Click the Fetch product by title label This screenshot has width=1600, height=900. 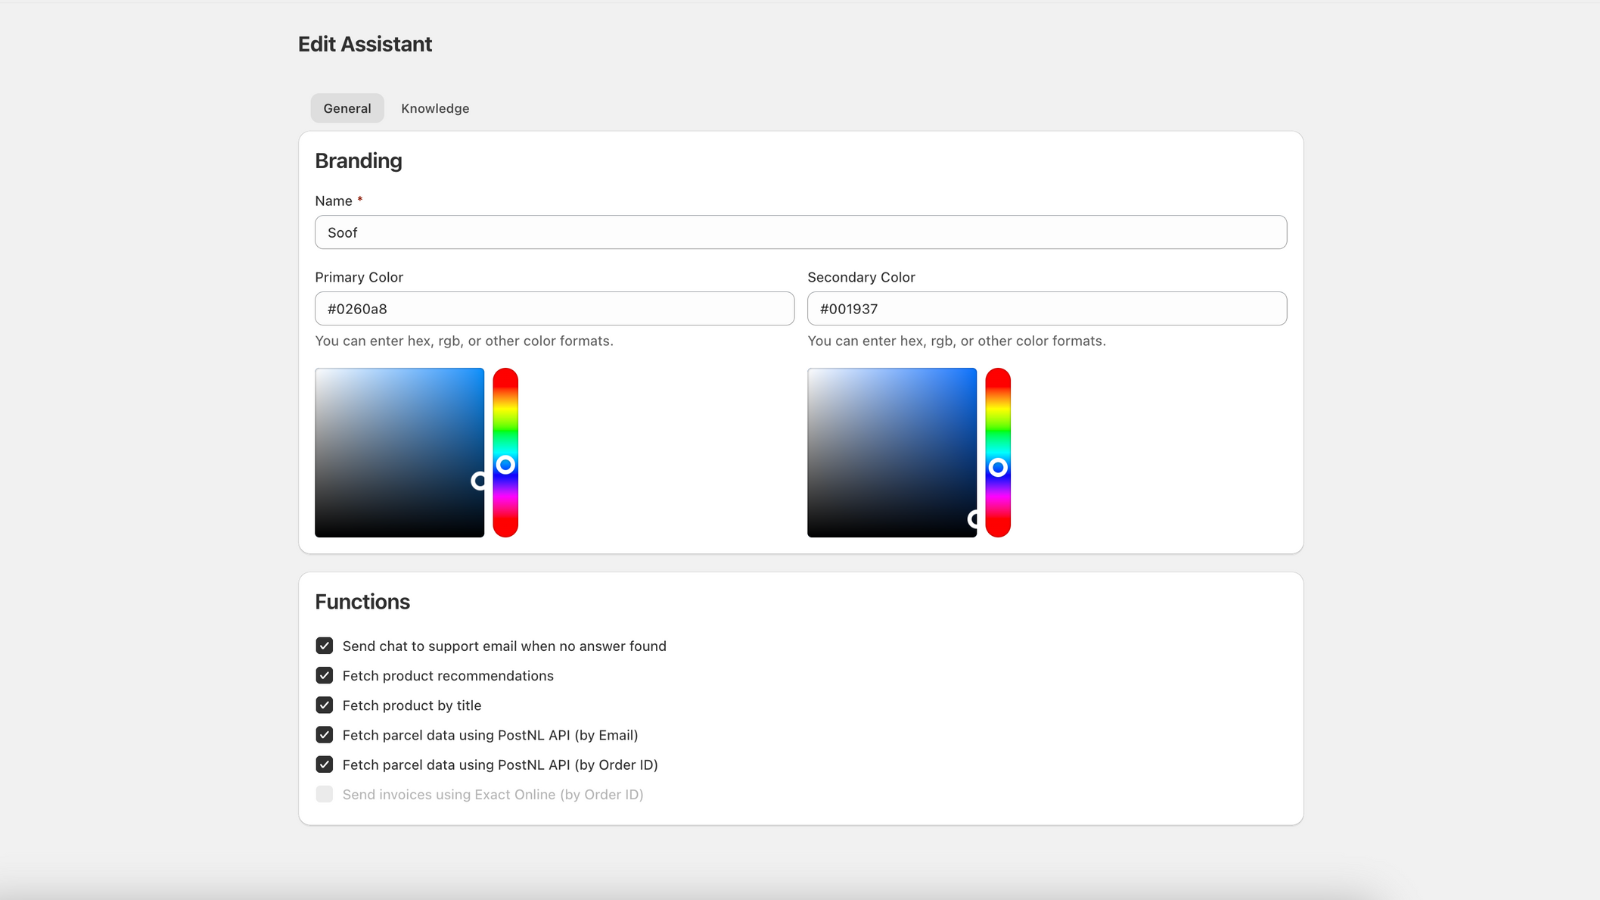pyautogui.click(x=412, y=705)
